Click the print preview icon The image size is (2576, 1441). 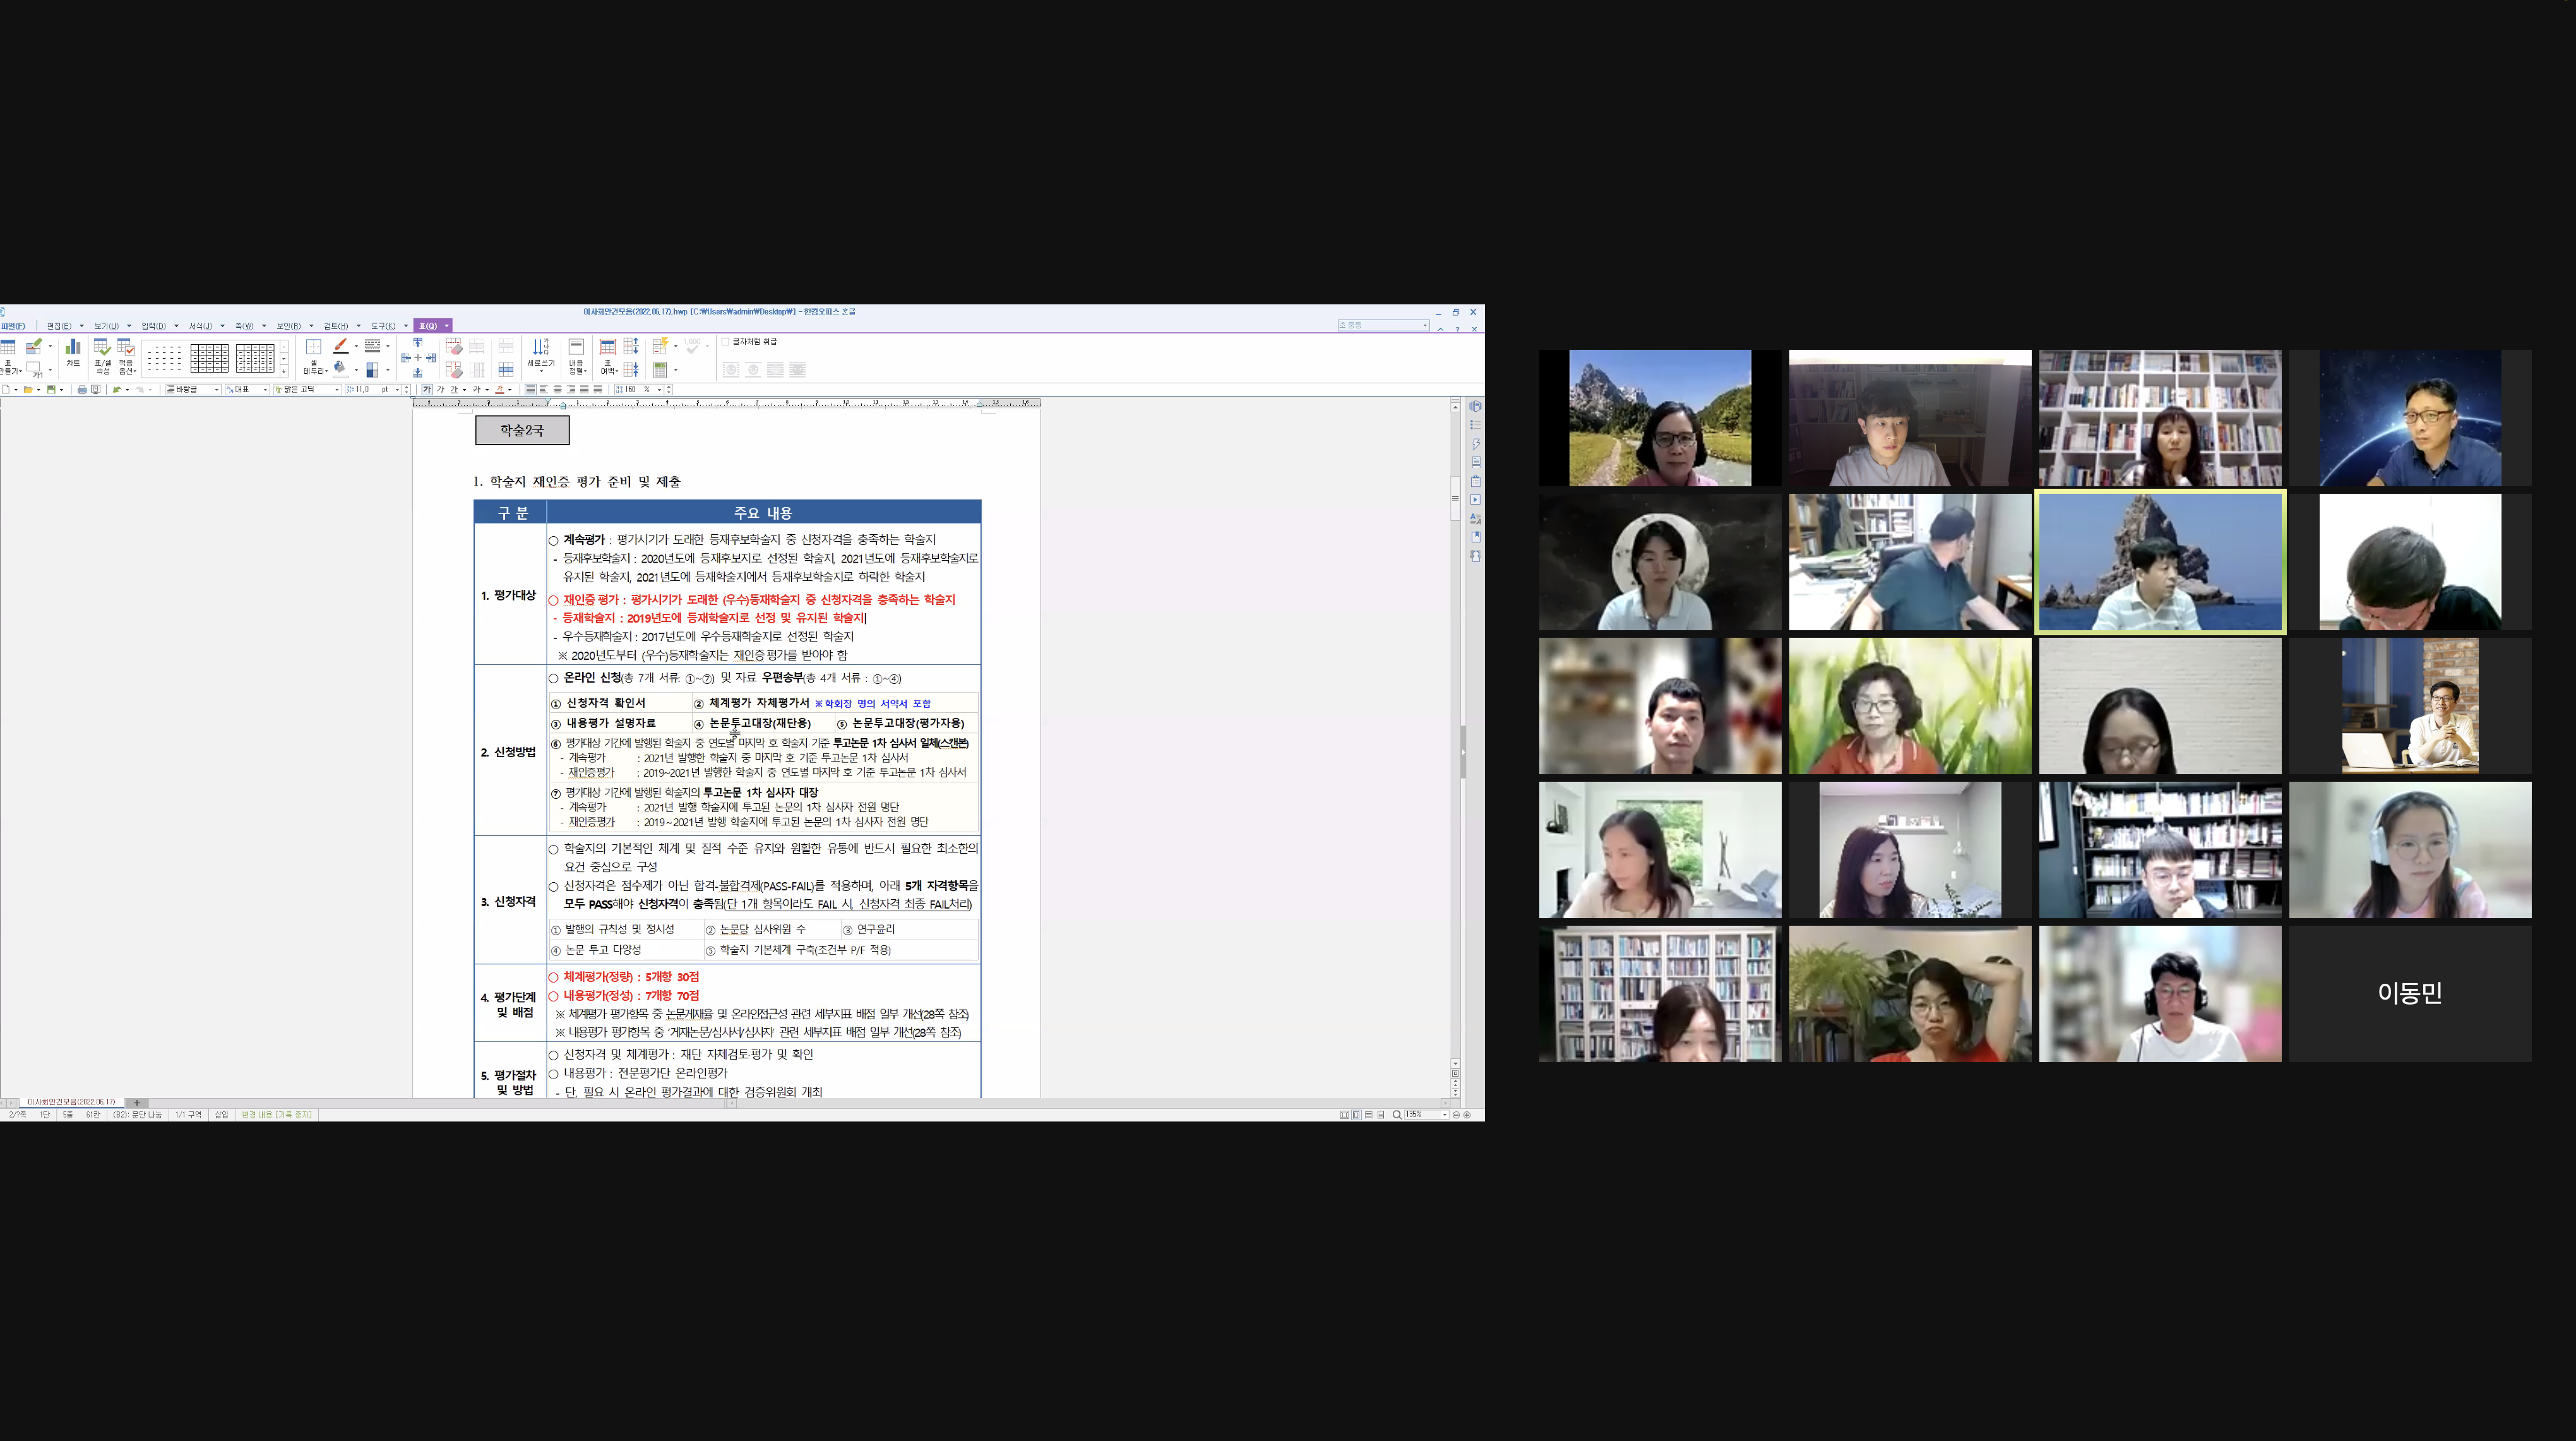tap(96, 389)
